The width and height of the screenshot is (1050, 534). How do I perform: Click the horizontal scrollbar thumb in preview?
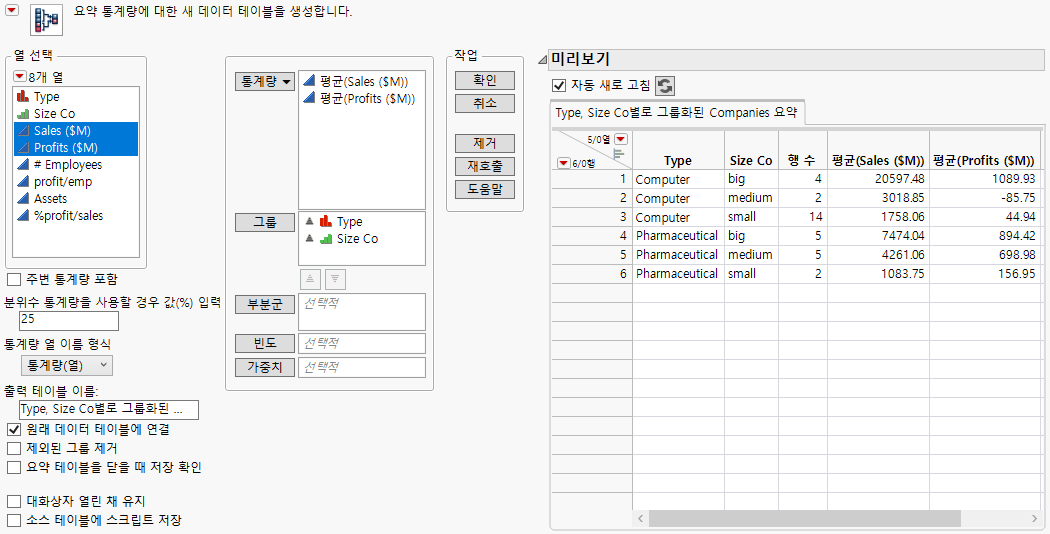pos(805,519)
